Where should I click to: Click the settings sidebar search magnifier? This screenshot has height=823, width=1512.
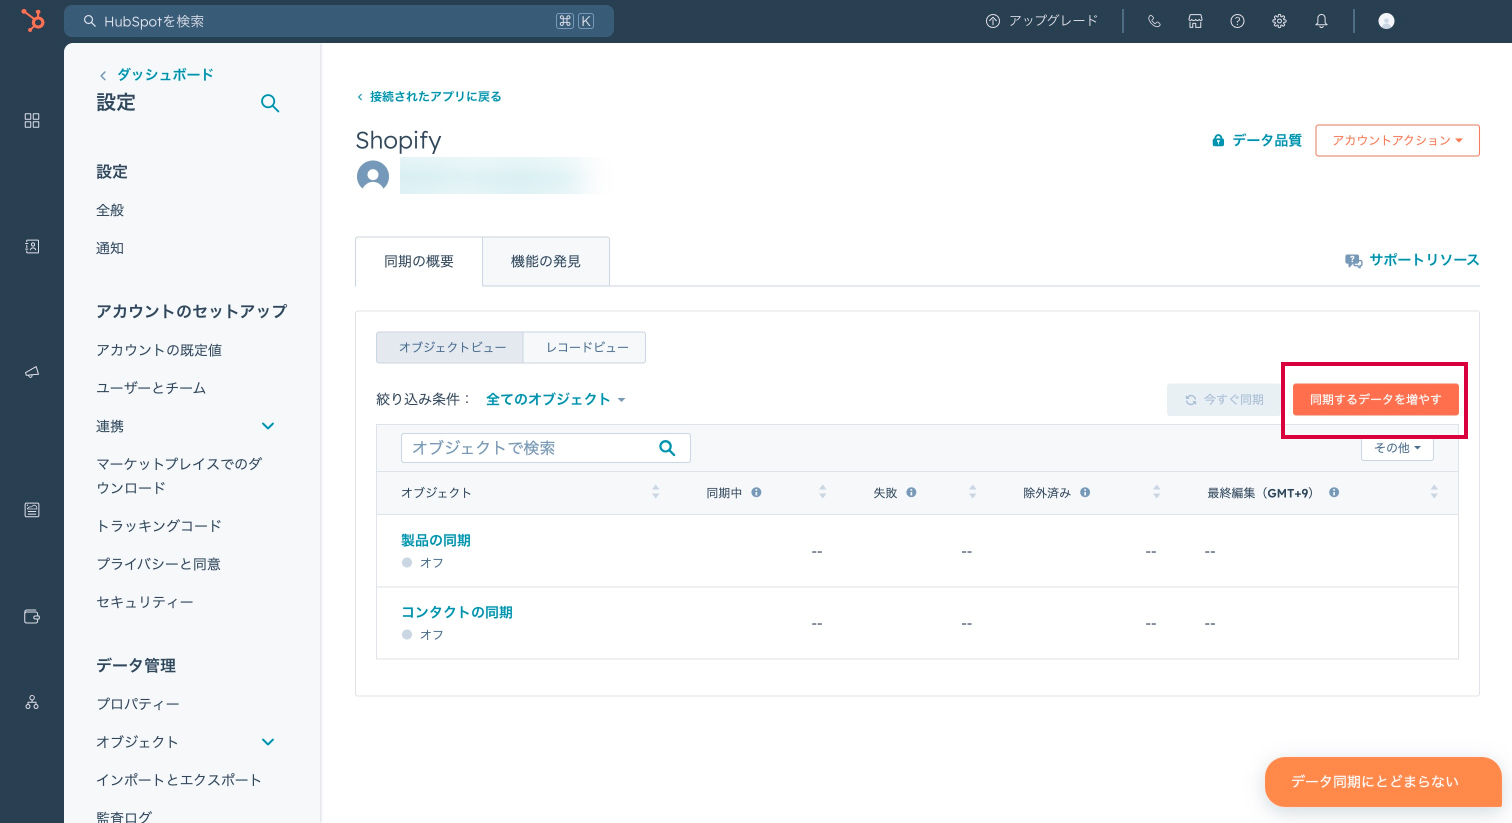[x=270, y=103]
